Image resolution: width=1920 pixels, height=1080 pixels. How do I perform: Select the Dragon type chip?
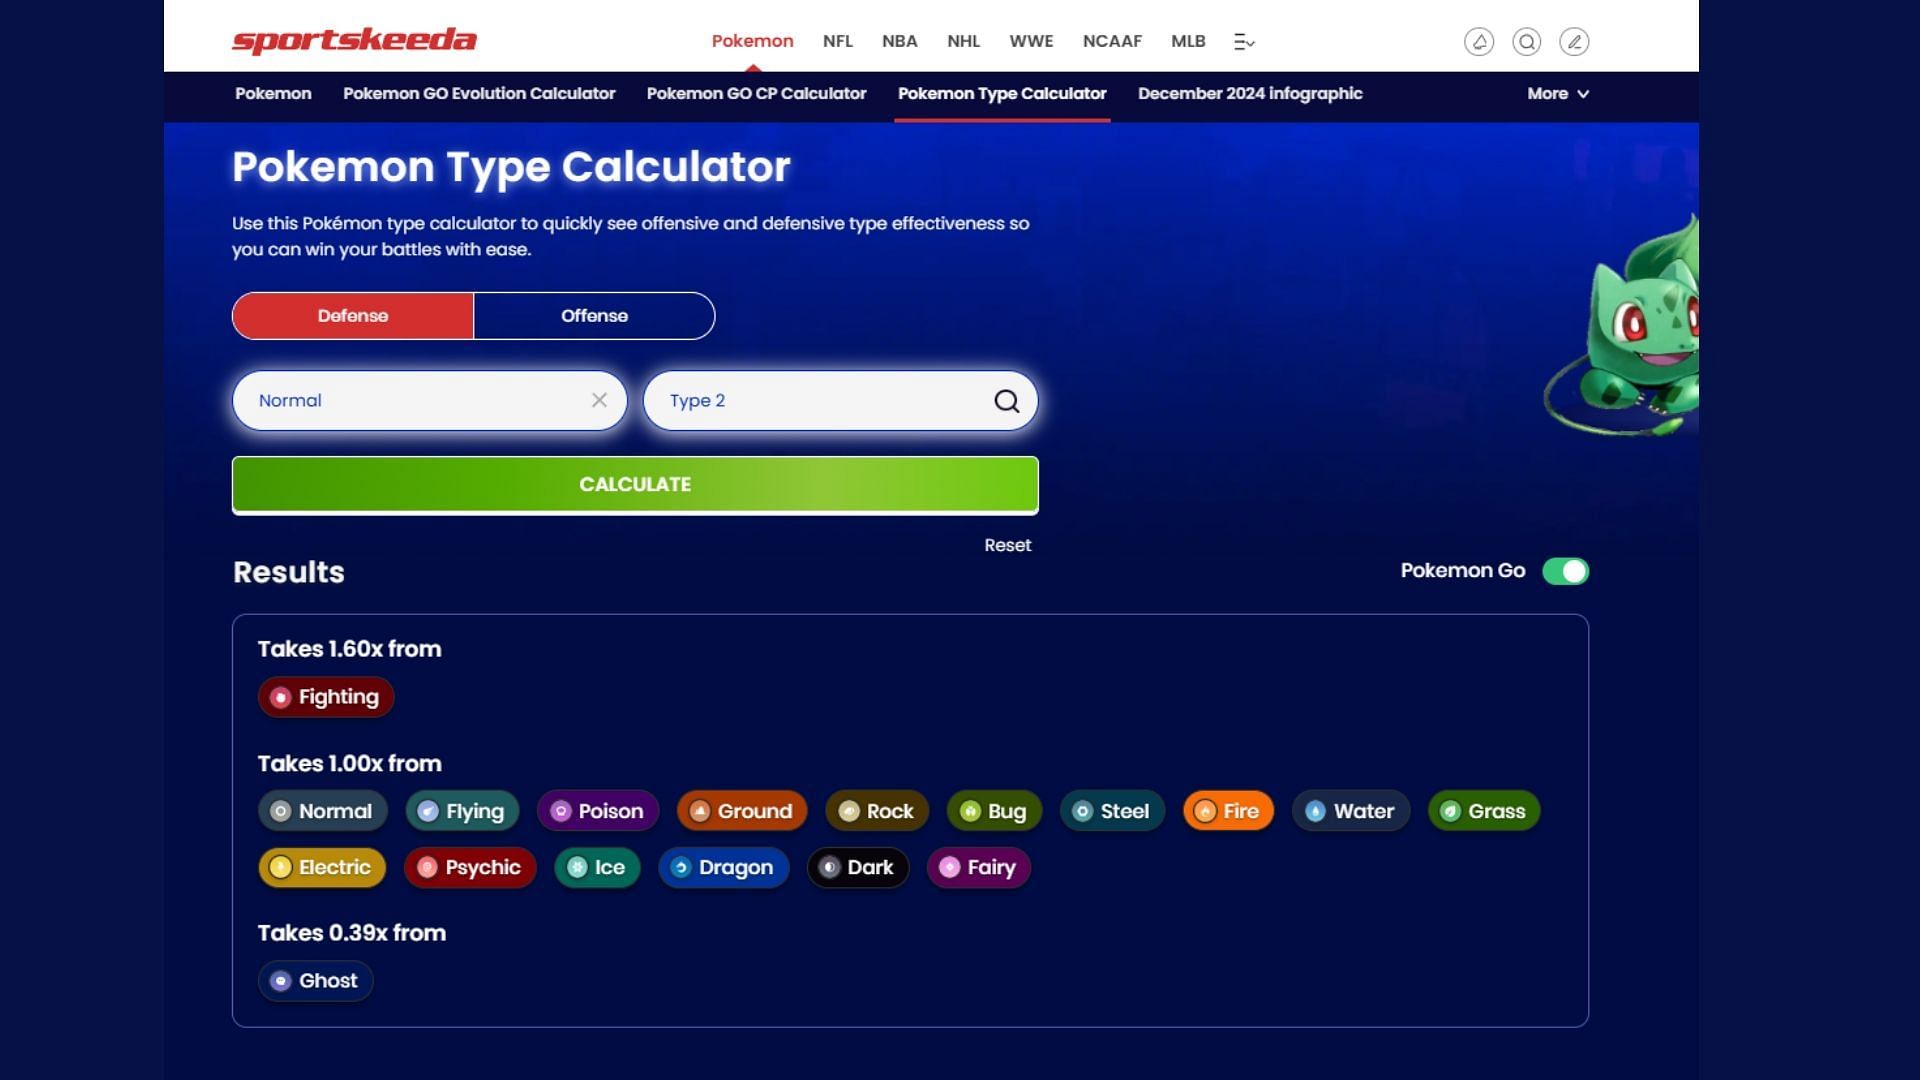click(x=724, y=868)
